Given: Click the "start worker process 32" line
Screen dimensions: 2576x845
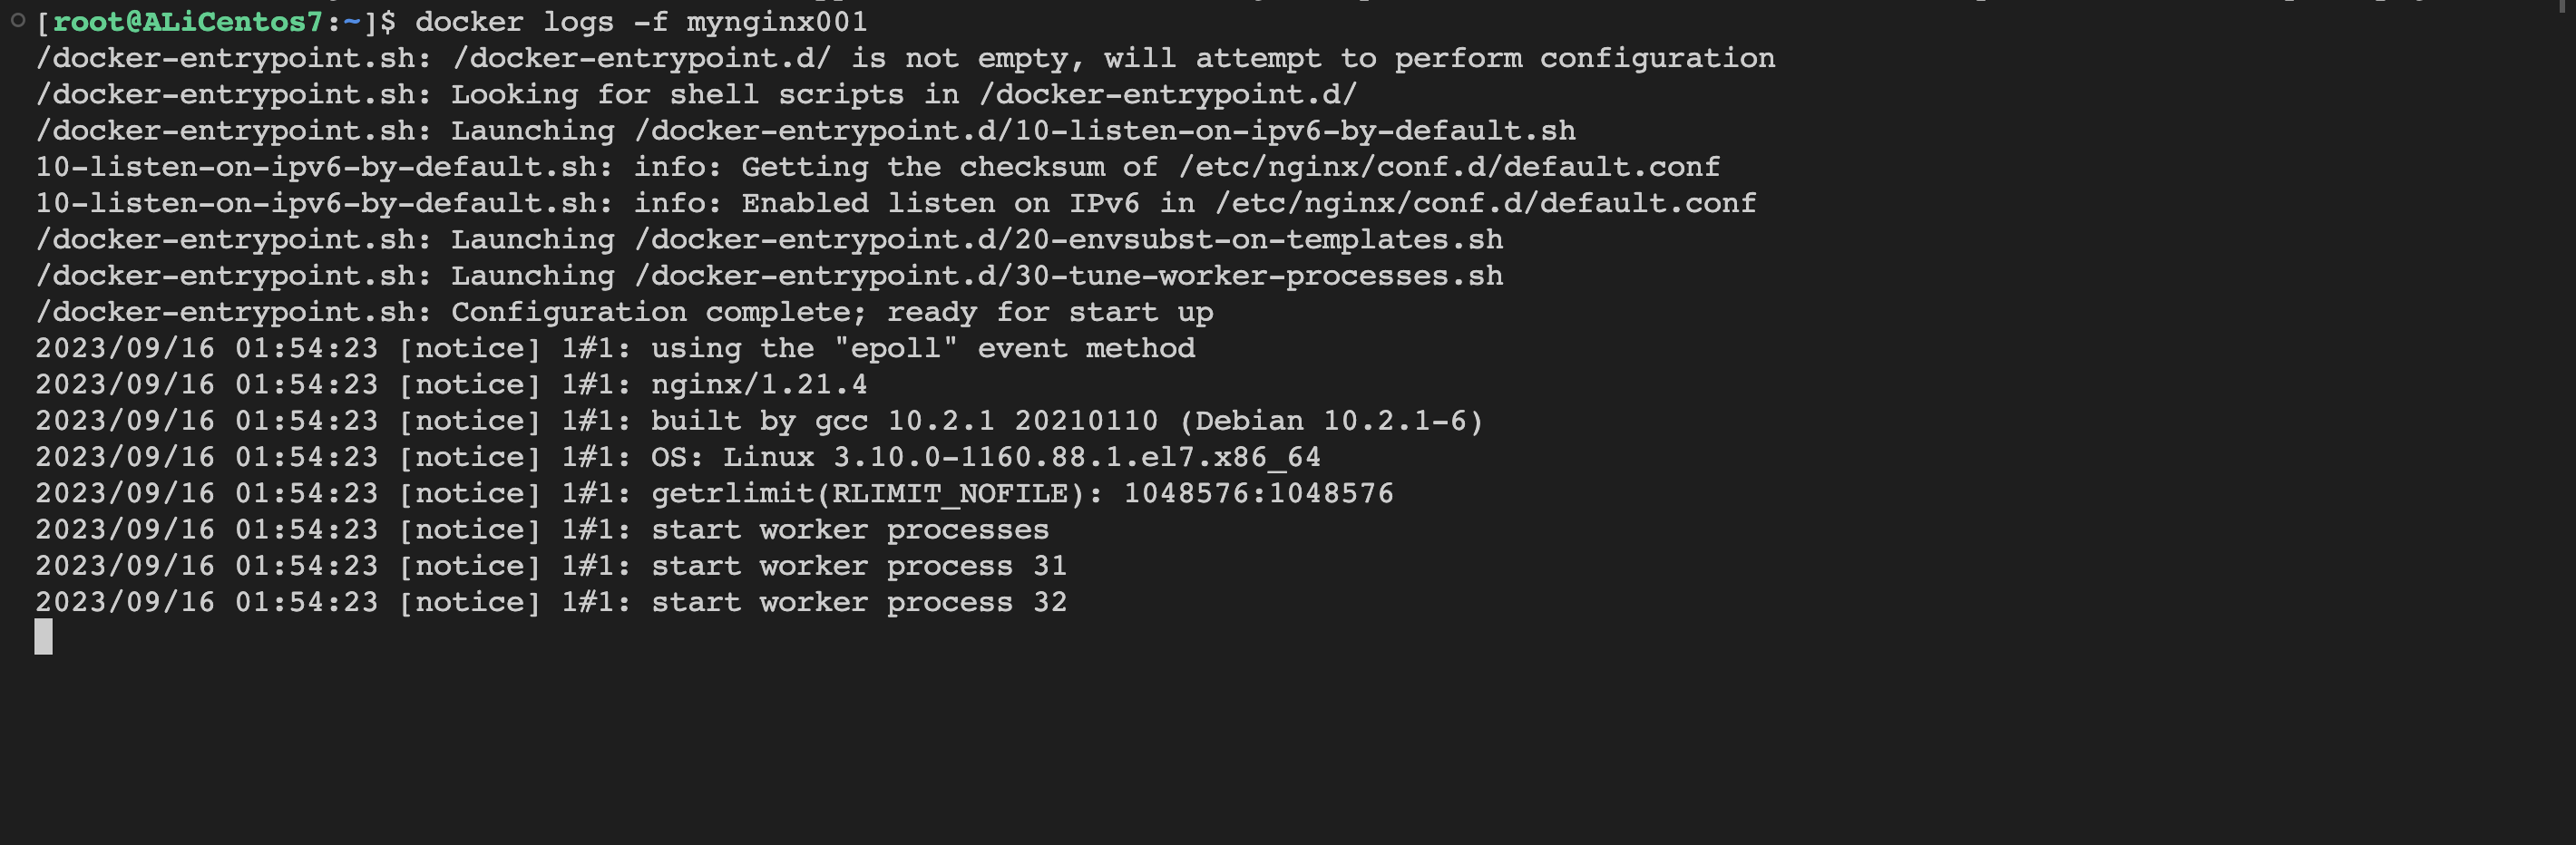Looking at the screenshot, I should [859, 602].
